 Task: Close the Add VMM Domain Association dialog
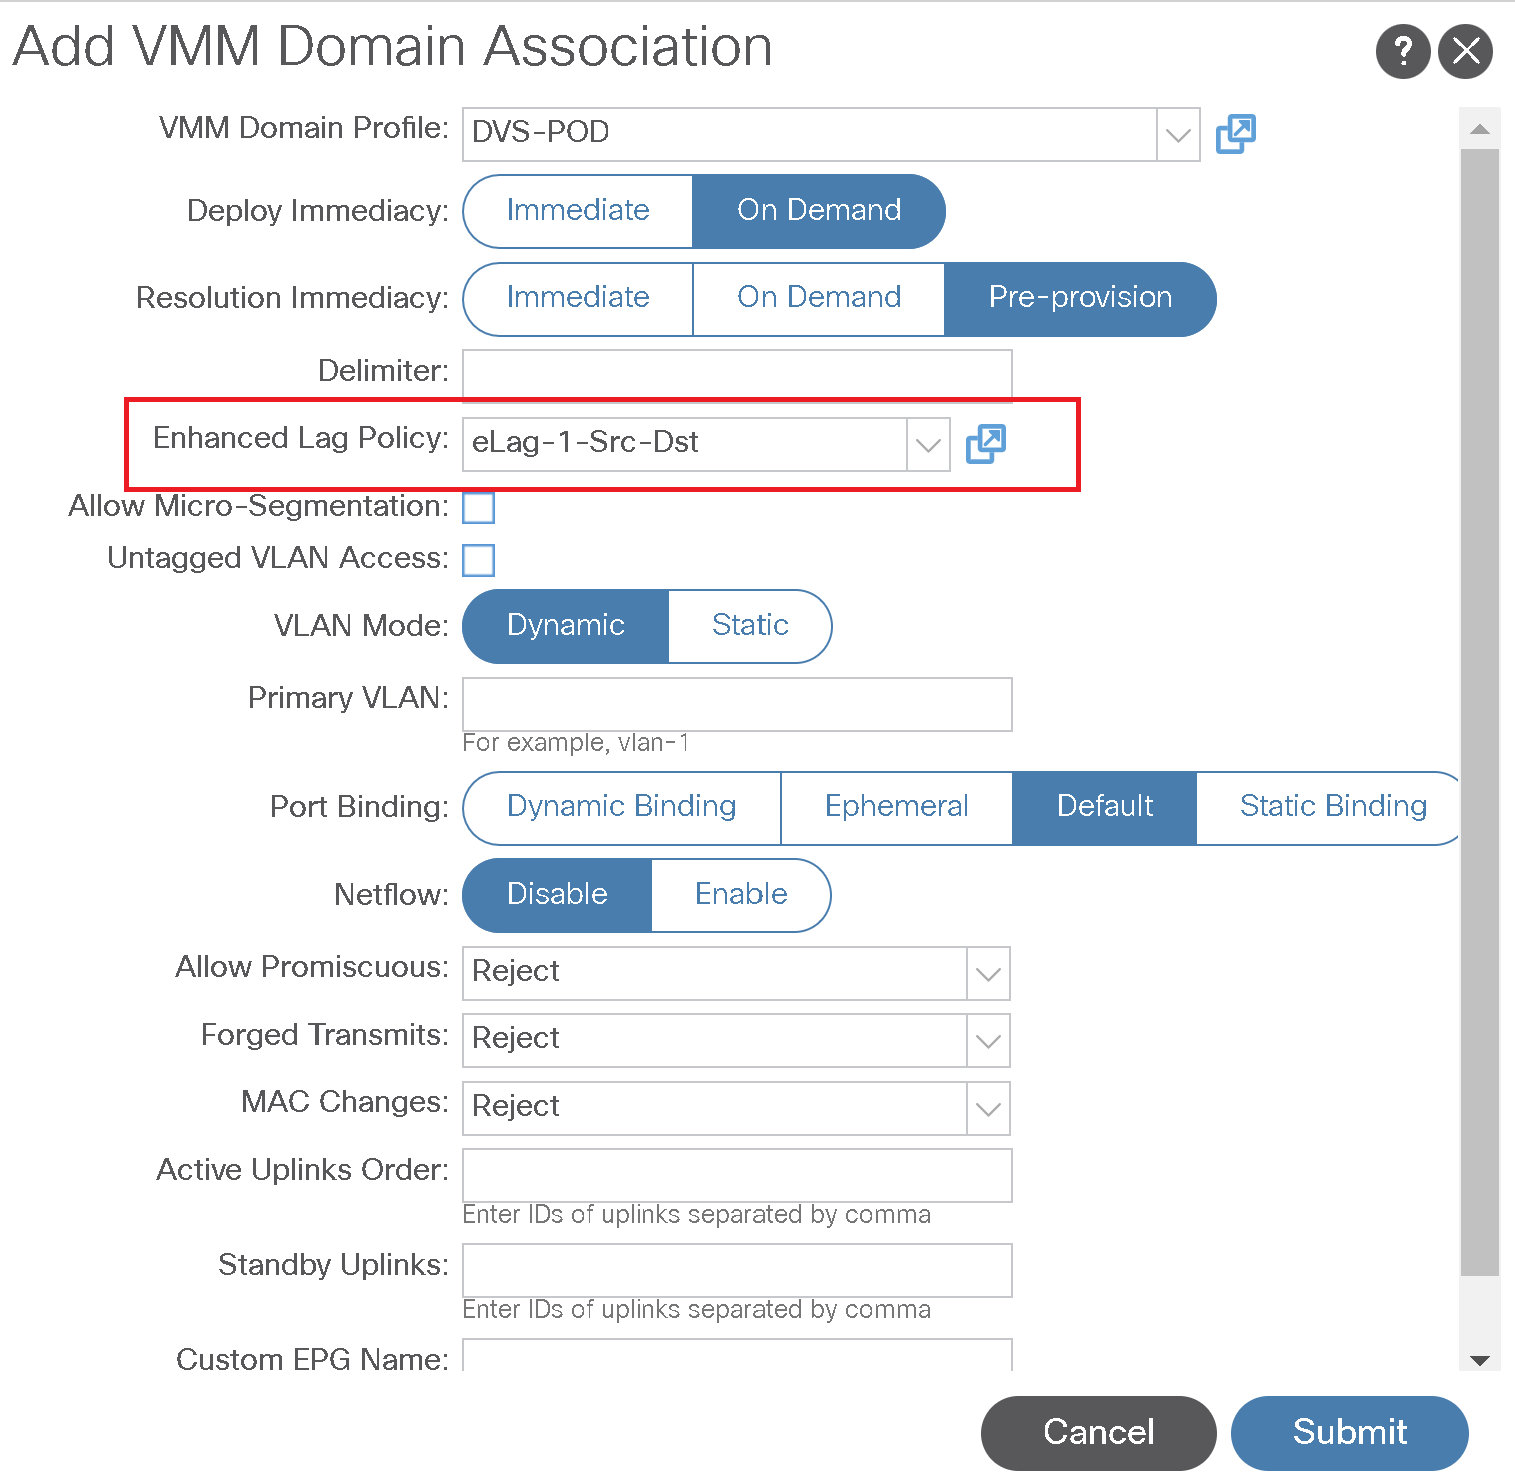pyautogui.click(x=1465, y=51)
